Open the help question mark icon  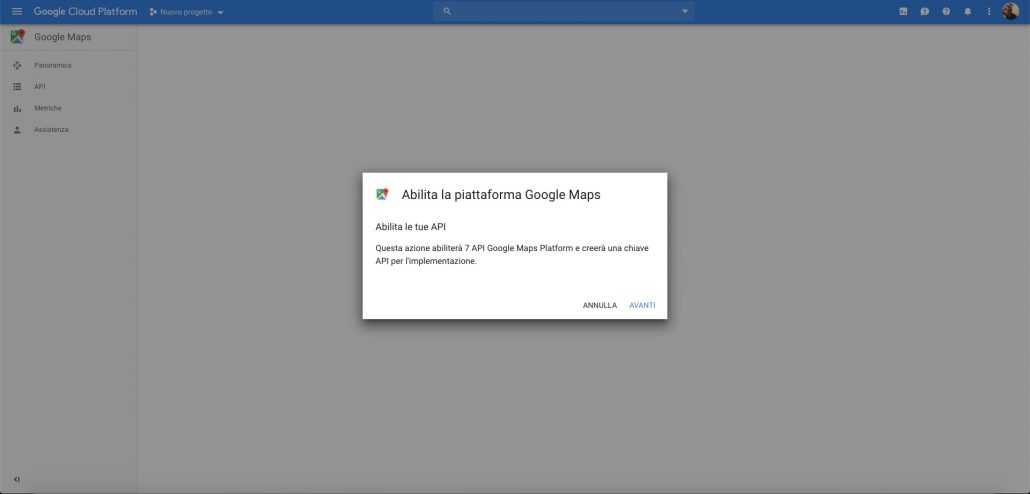pos(946,12)
